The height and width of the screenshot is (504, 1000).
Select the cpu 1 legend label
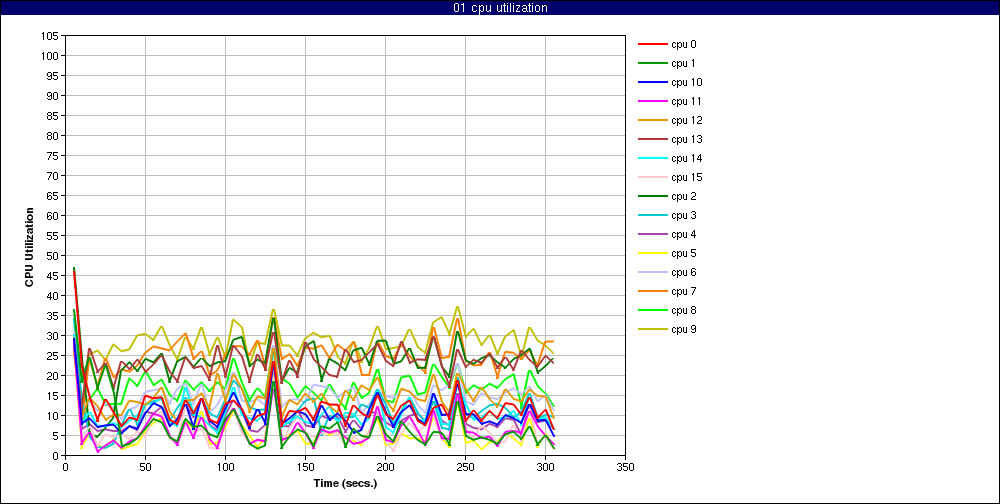coord(684,63)
